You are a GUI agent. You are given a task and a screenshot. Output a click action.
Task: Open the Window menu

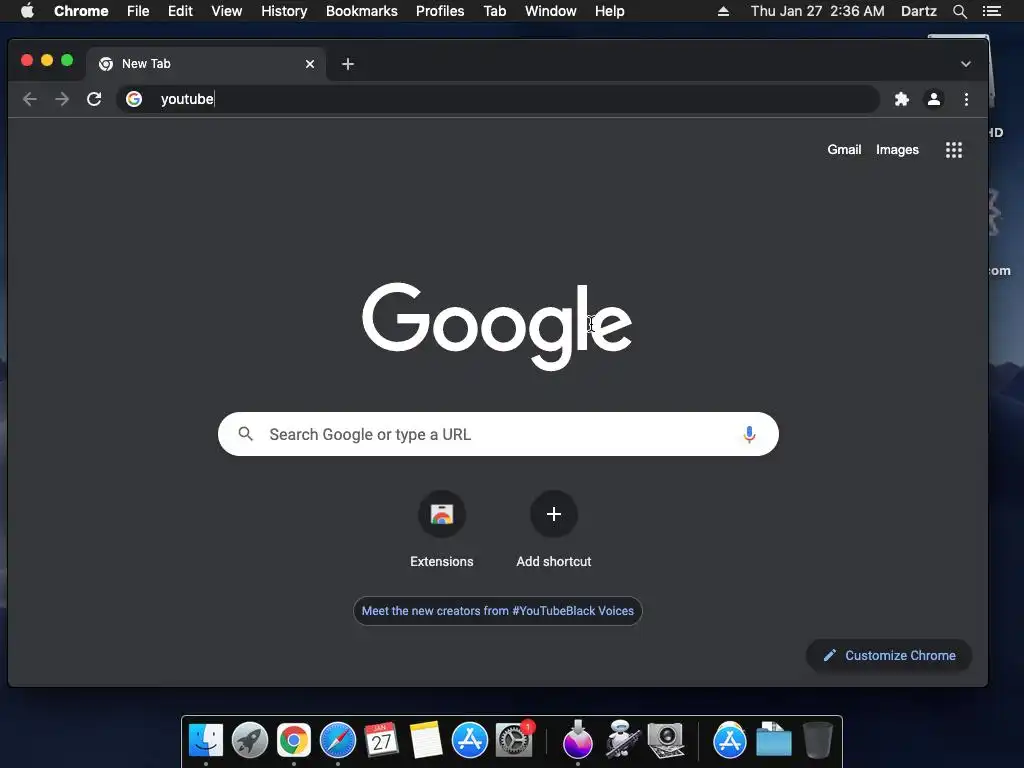point(551,11)
